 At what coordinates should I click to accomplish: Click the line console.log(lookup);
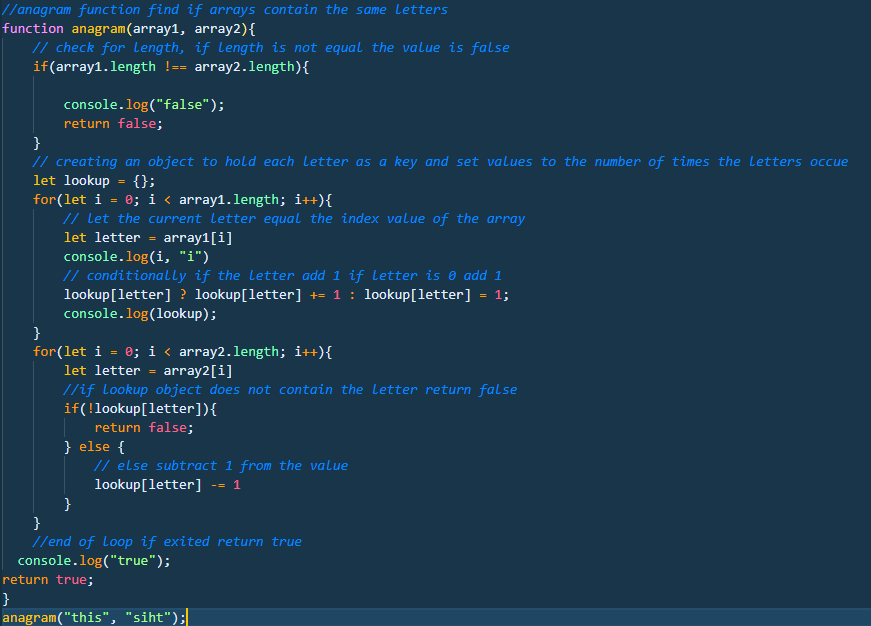[140, 313]
